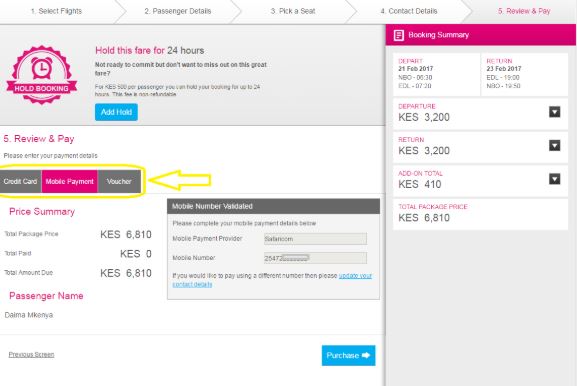Expand the Return KES 3,200 fare details
The image size is (577, 386).
click(555, 145)
